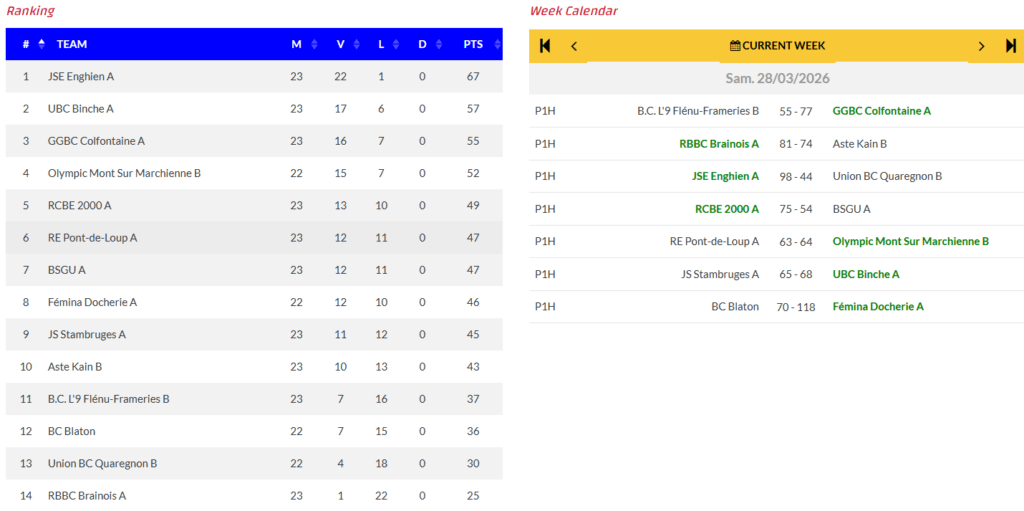
Task: Select BC Blaton in the ranking table
Action: (72, 431)
